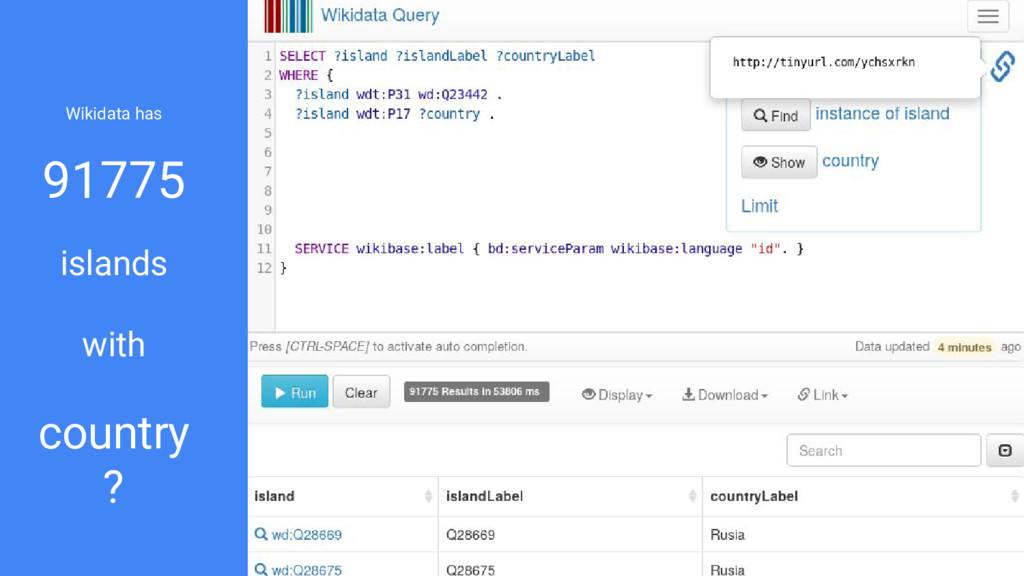Sort by the island column arrows
The image size is (1024, 576).
(428, 496)
